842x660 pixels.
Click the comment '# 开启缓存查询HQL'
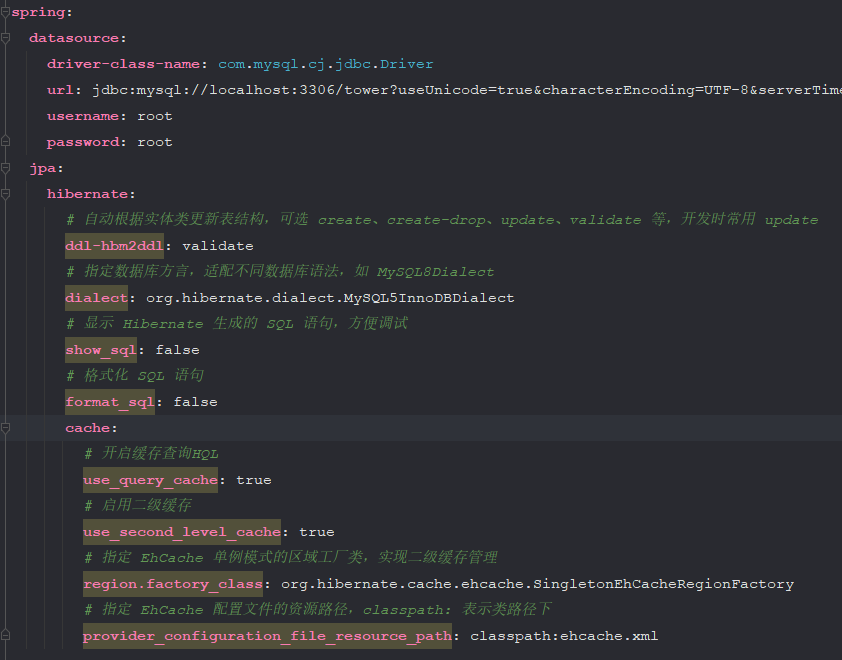[x=151, y=453]
